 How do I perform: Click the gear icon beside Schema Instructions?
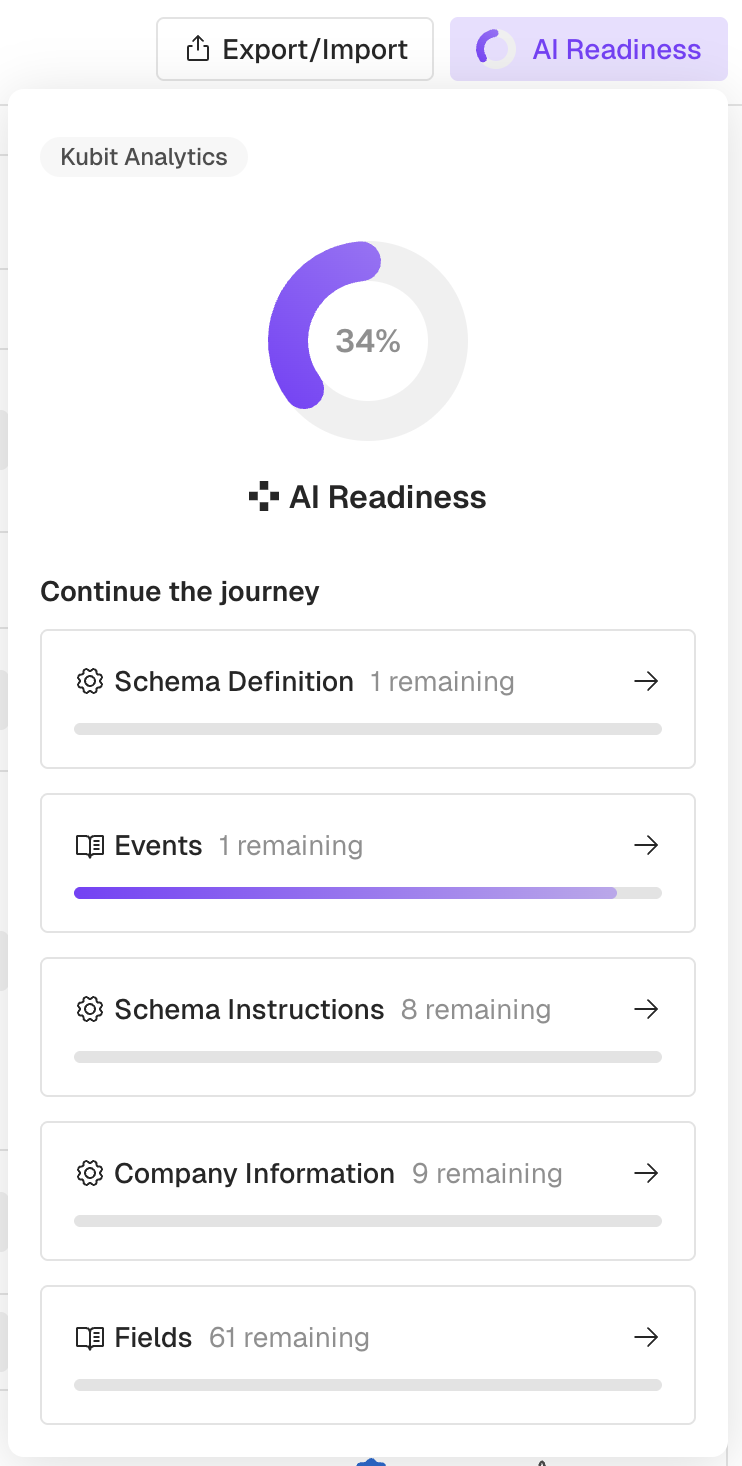point(90,1010)
